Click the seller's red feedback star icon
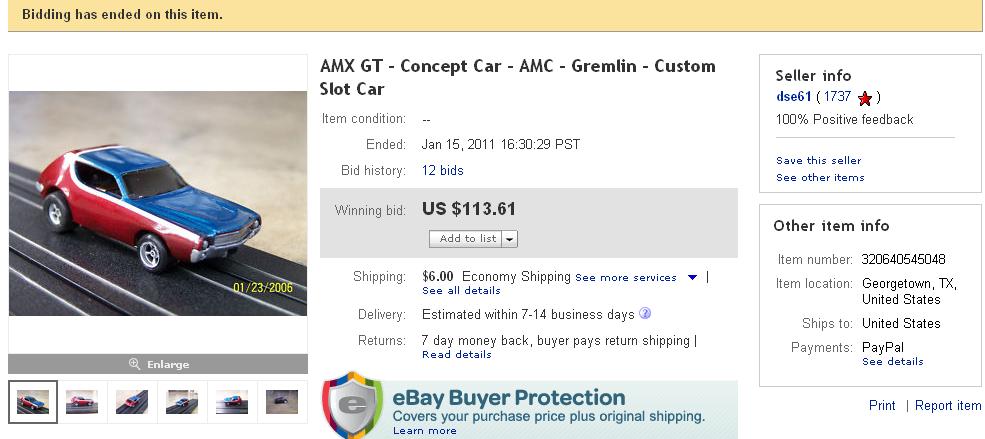 [x=865, y=98]
